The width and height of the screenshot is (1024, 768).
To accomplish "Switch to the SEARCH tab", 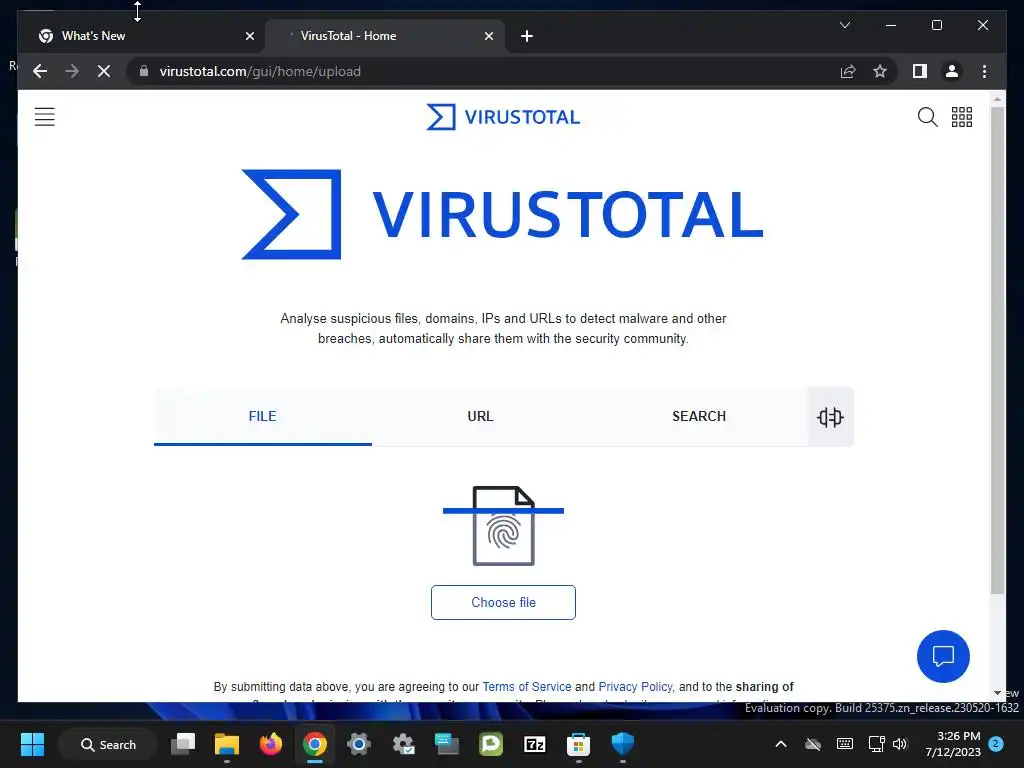I will [x=699, y=417].
